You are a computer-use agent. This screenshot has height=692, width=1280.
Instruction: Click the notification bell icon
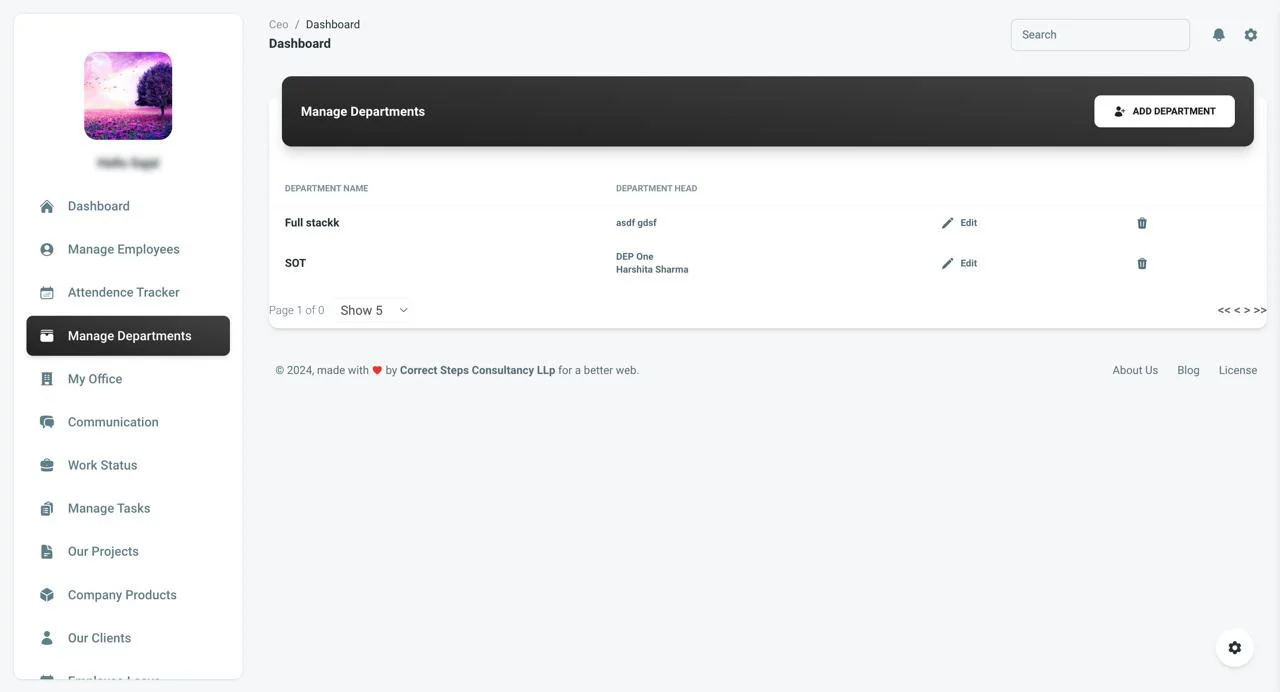[1218, 35]
